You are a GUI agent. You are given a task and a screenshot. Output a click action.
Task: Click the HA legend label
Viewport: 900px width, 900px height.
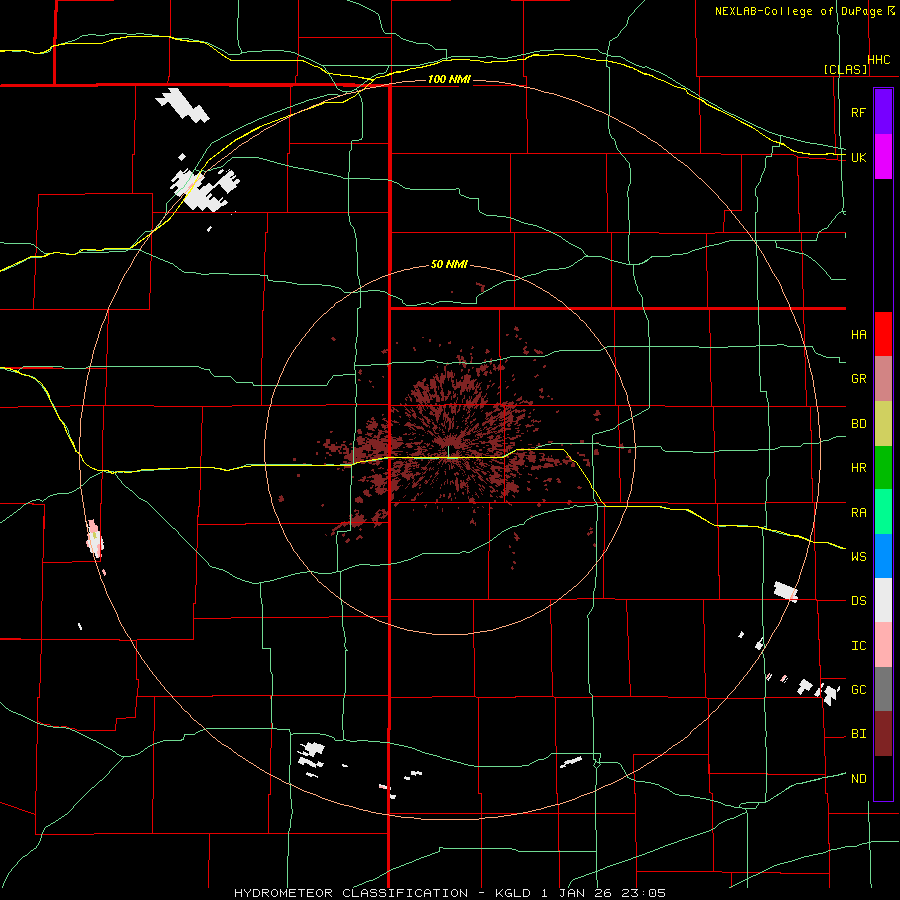click(858, 335)
